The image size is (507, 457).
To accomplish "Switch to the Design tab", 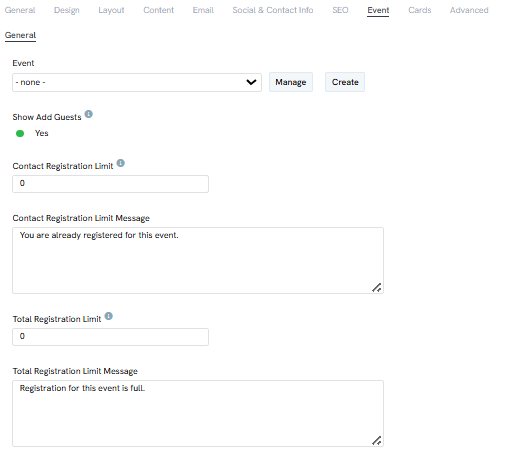I will pos(67,10).
